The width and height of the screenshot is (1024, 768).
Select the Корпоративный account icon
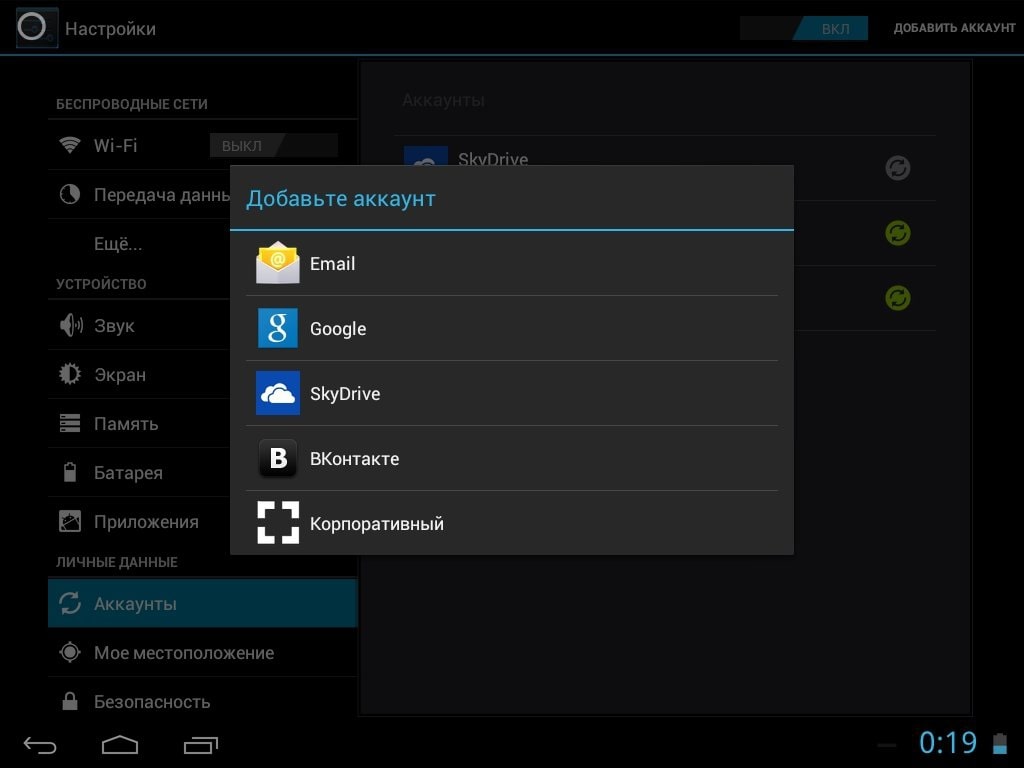tap(278, 523)
